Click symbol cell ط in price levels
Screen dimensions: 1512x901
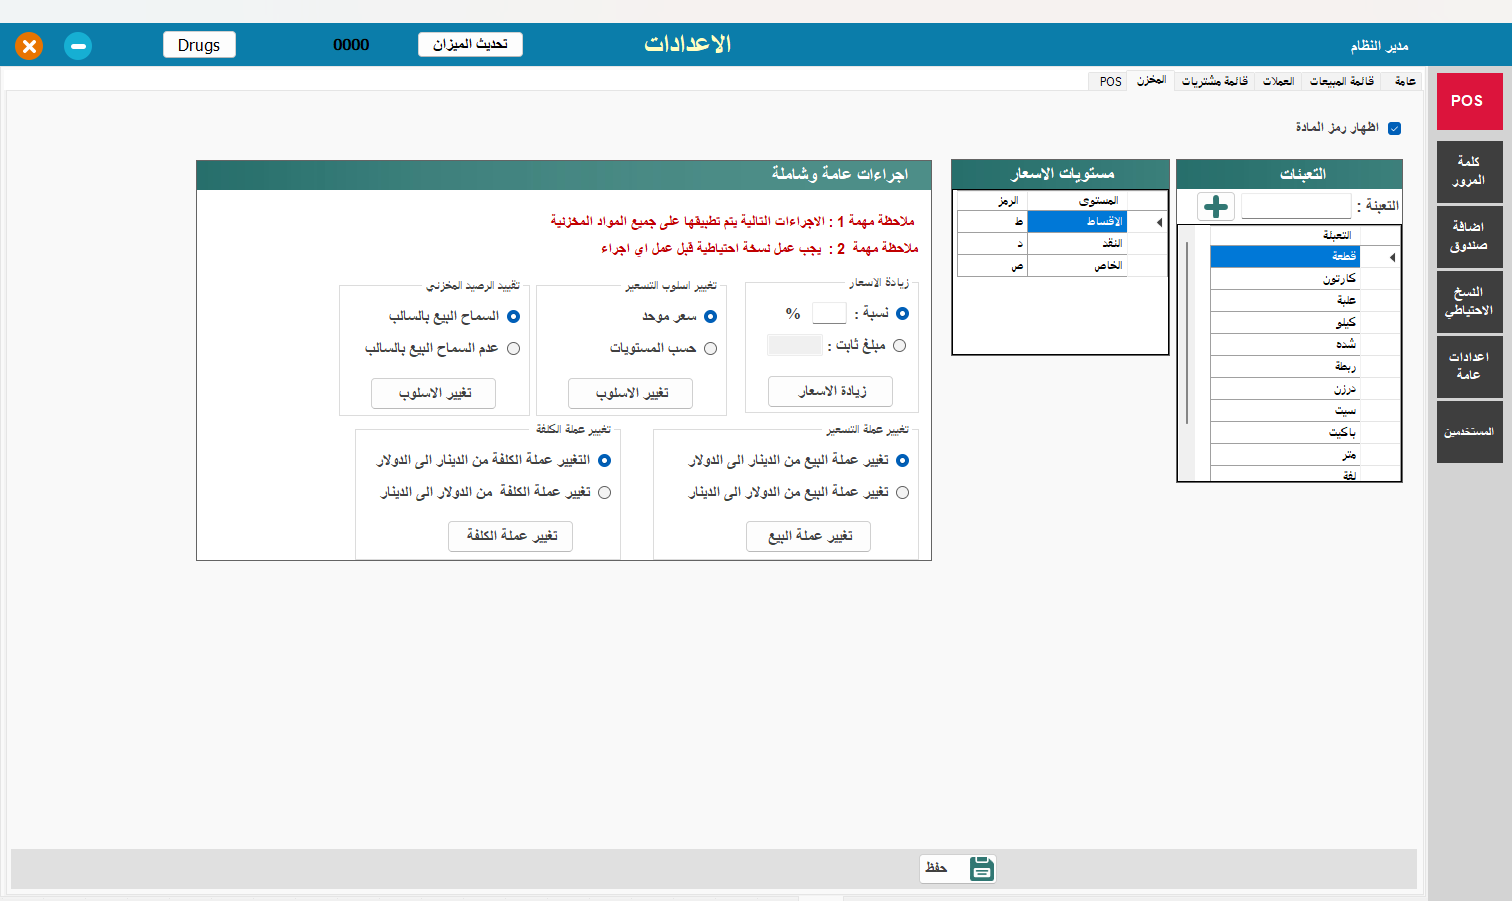pos(992,222)
